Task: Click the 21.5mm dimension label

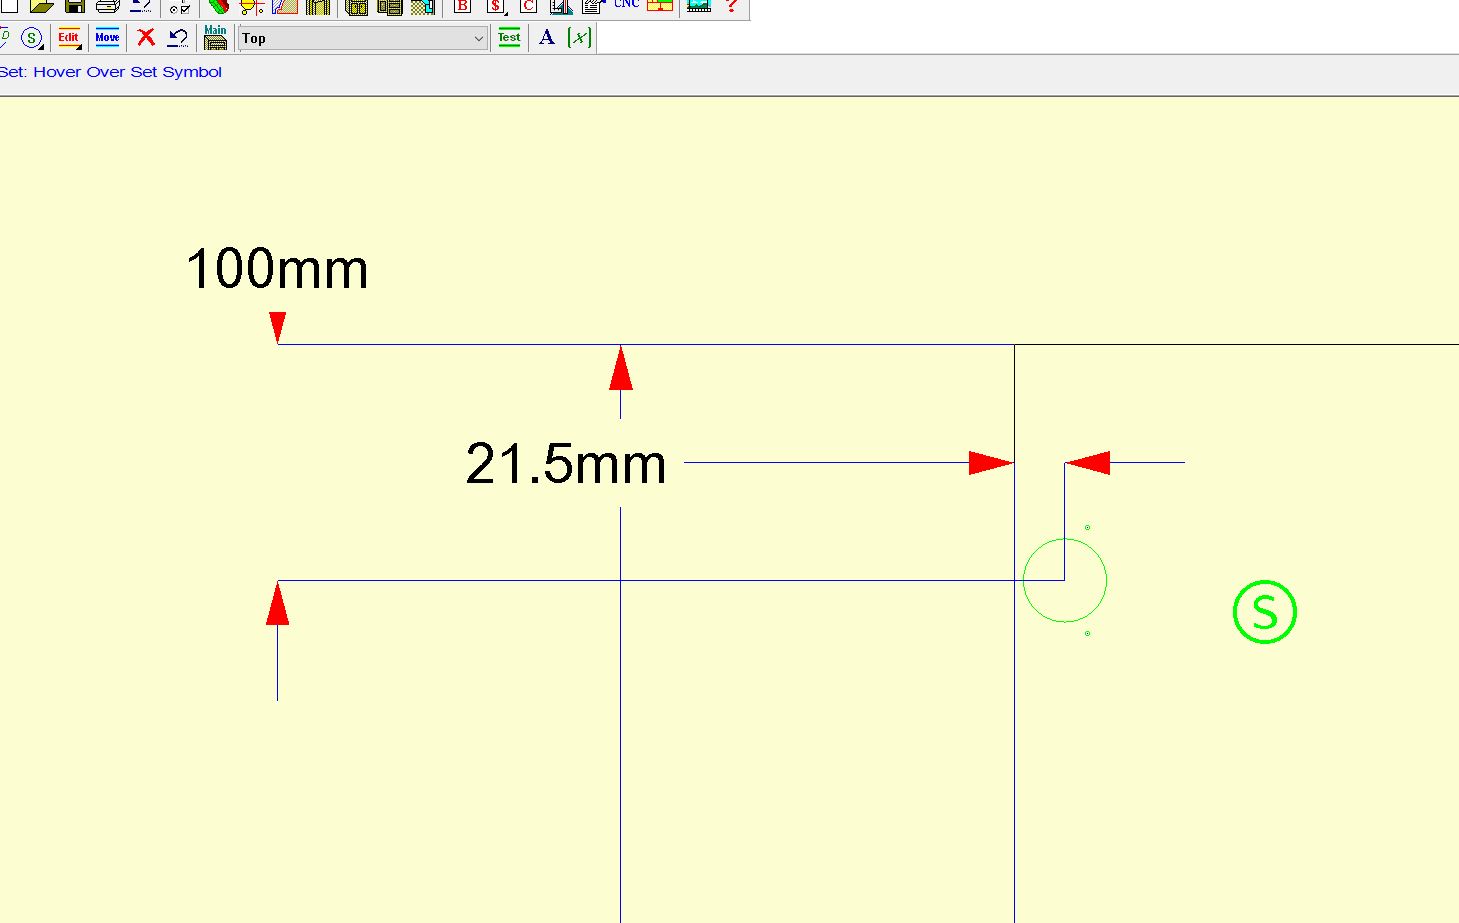Action: pos(566,464)
